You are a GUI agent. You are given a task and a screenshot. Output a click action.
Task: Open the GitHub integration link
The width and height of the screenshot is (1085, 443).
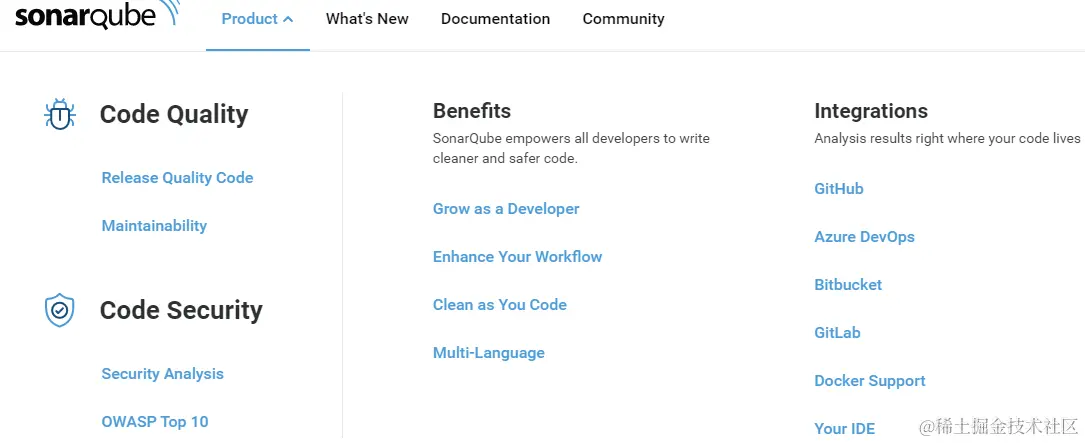839,189
